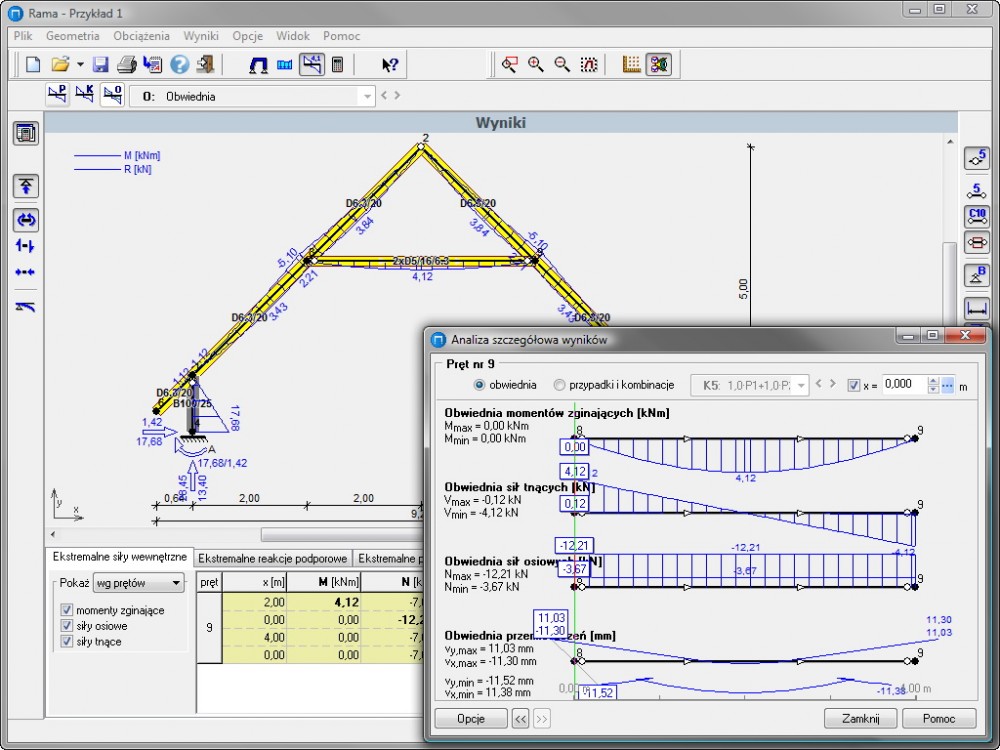The image size is (1000, 750).
Task: Click the x position value field
Action: pyautogui.click(x=903, y=385)
